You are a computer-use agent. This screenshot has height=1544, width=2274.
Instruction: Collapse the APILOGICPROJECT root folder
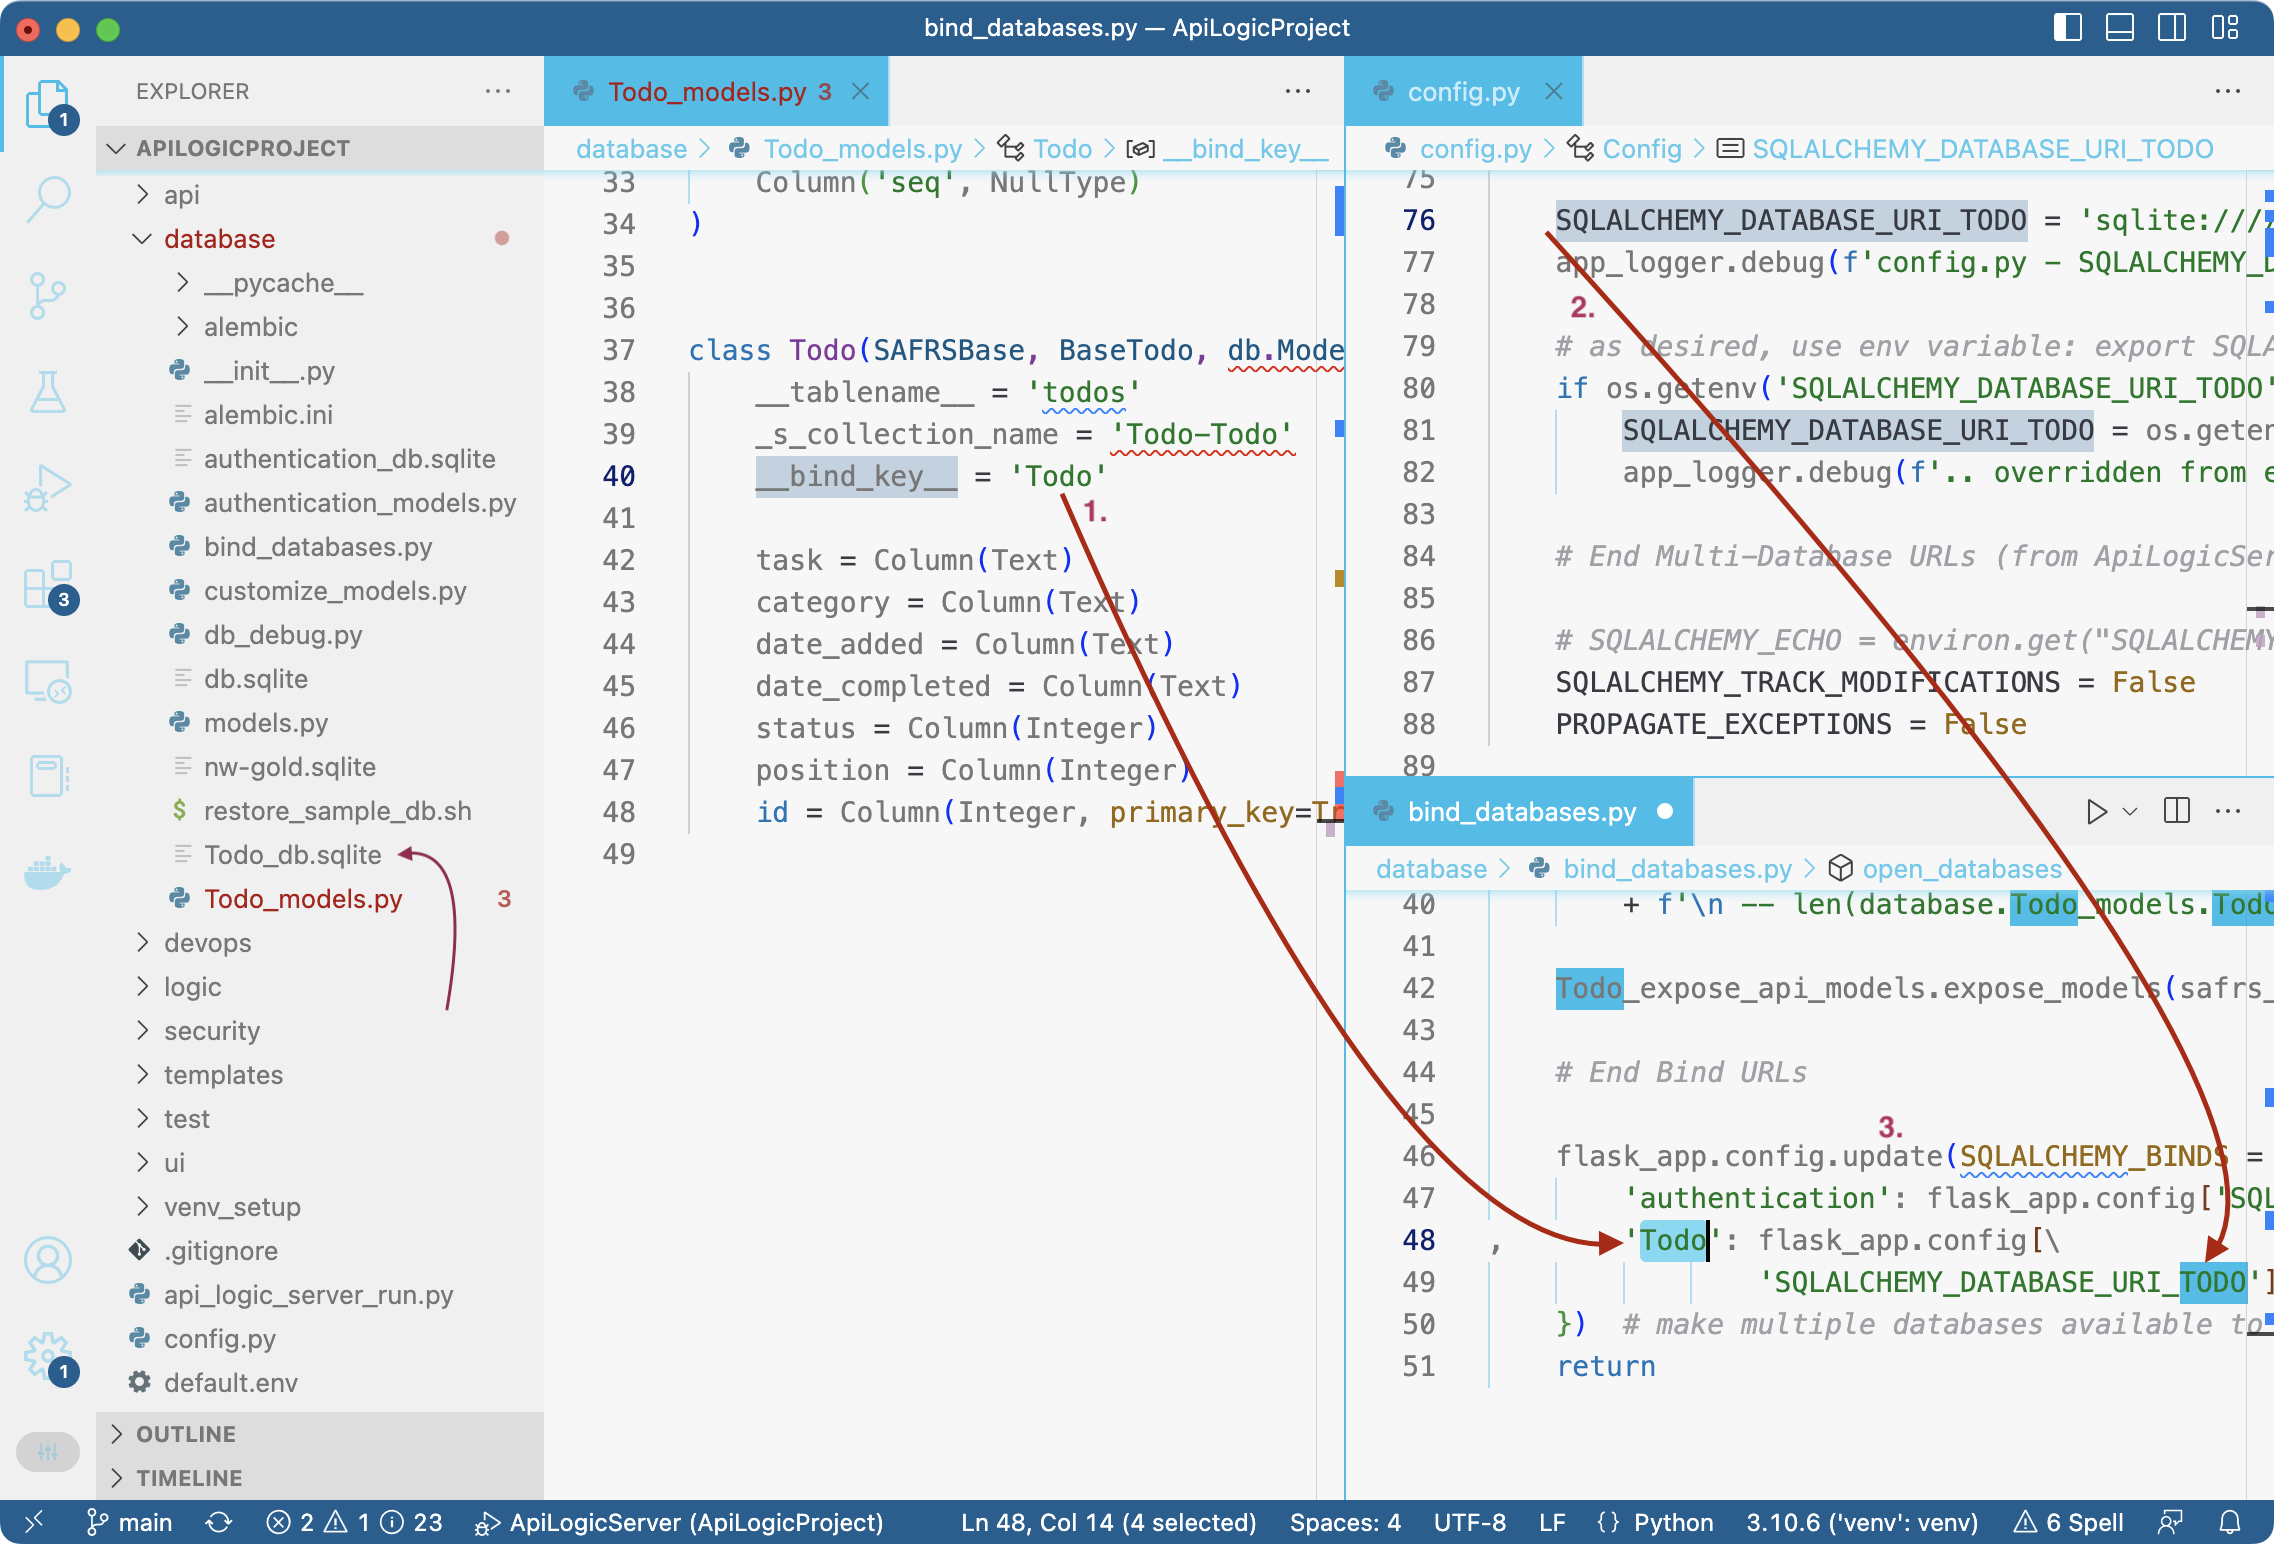click(320, 148)
